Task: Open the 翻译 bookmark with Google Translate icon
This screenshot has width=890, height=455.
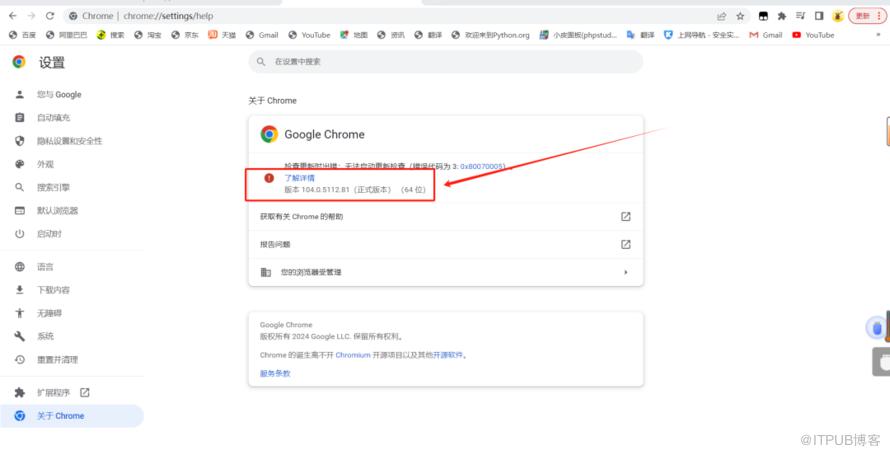Action: [640, 35]
